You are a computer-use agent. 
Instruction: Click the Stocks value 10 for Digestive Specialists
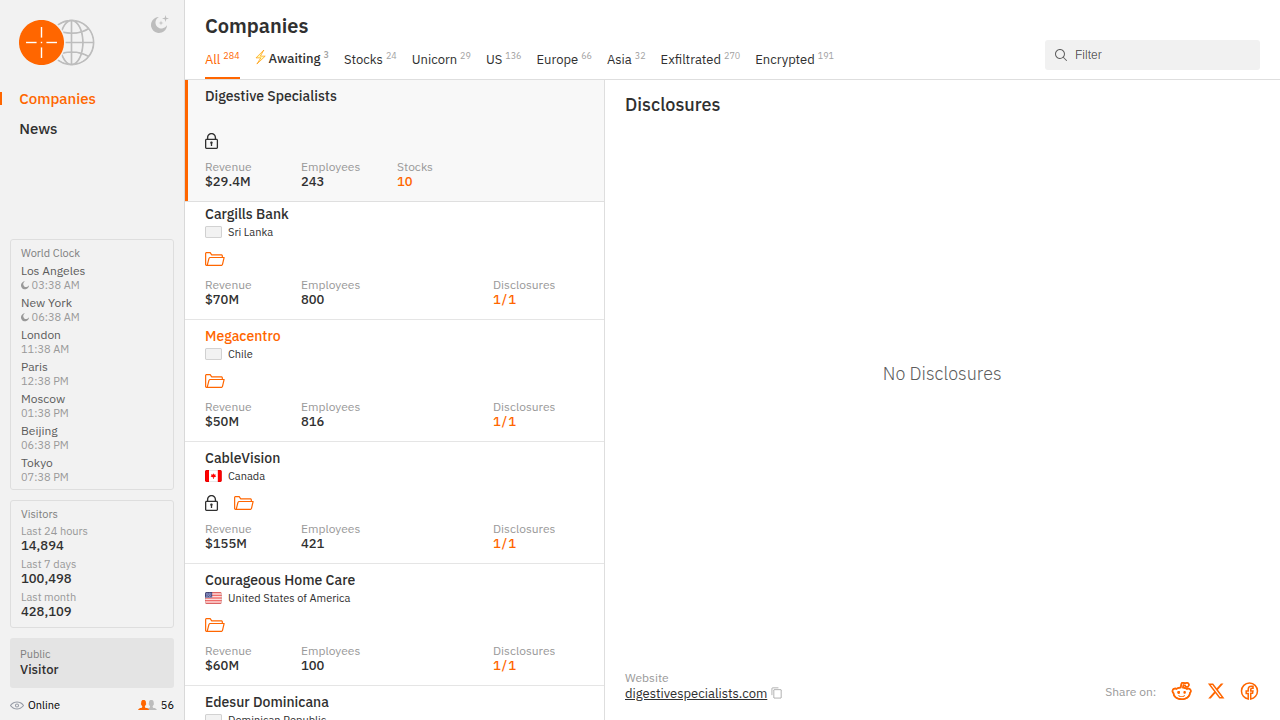click(x=404, y=182)
